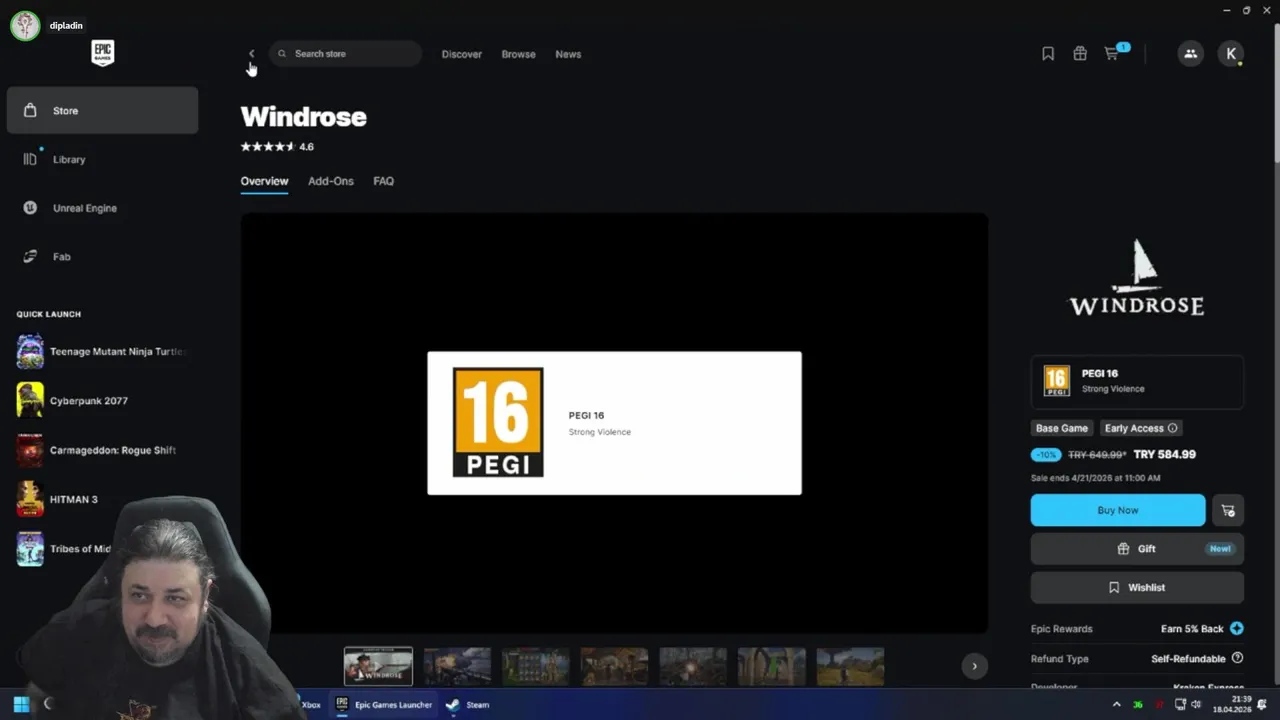Click the large PEGI 16 media player area
Screen dimensions: 1280x720
tap(614, 422)
